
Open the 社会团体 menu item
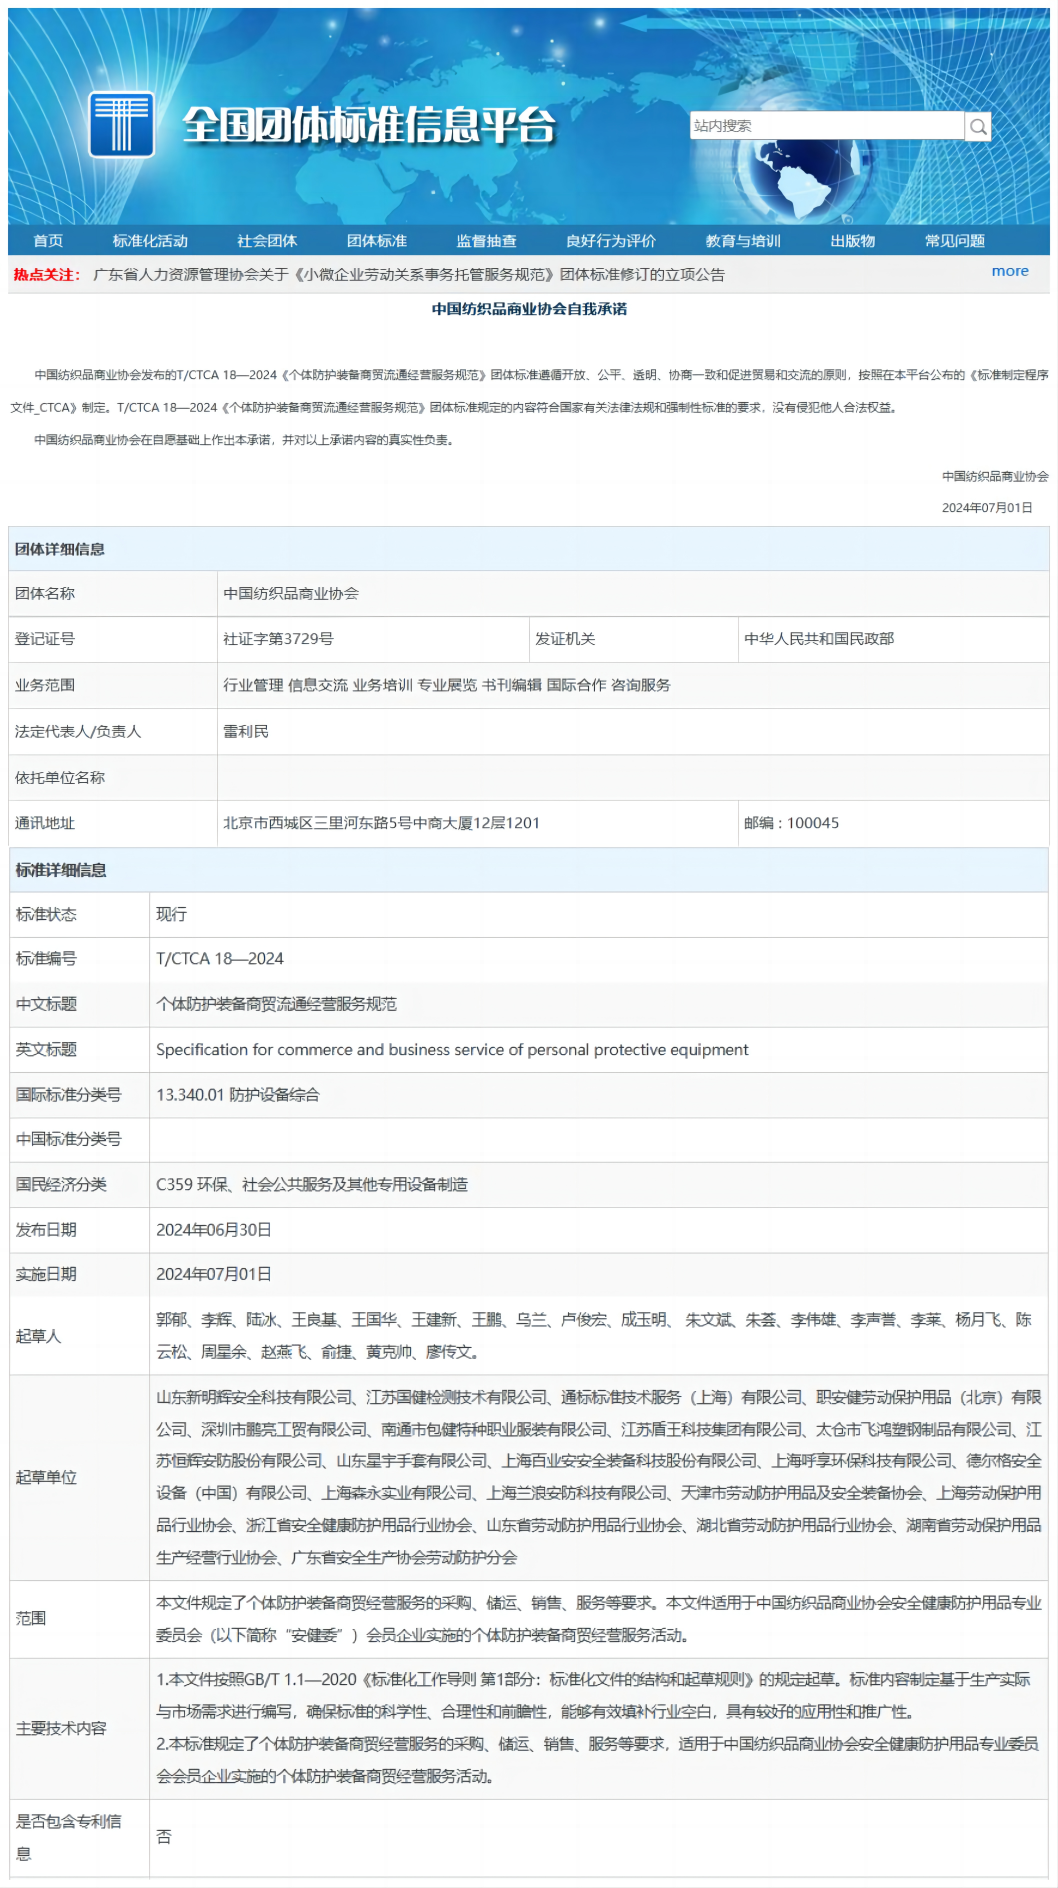pyautogui.click(x=267, y=241)
